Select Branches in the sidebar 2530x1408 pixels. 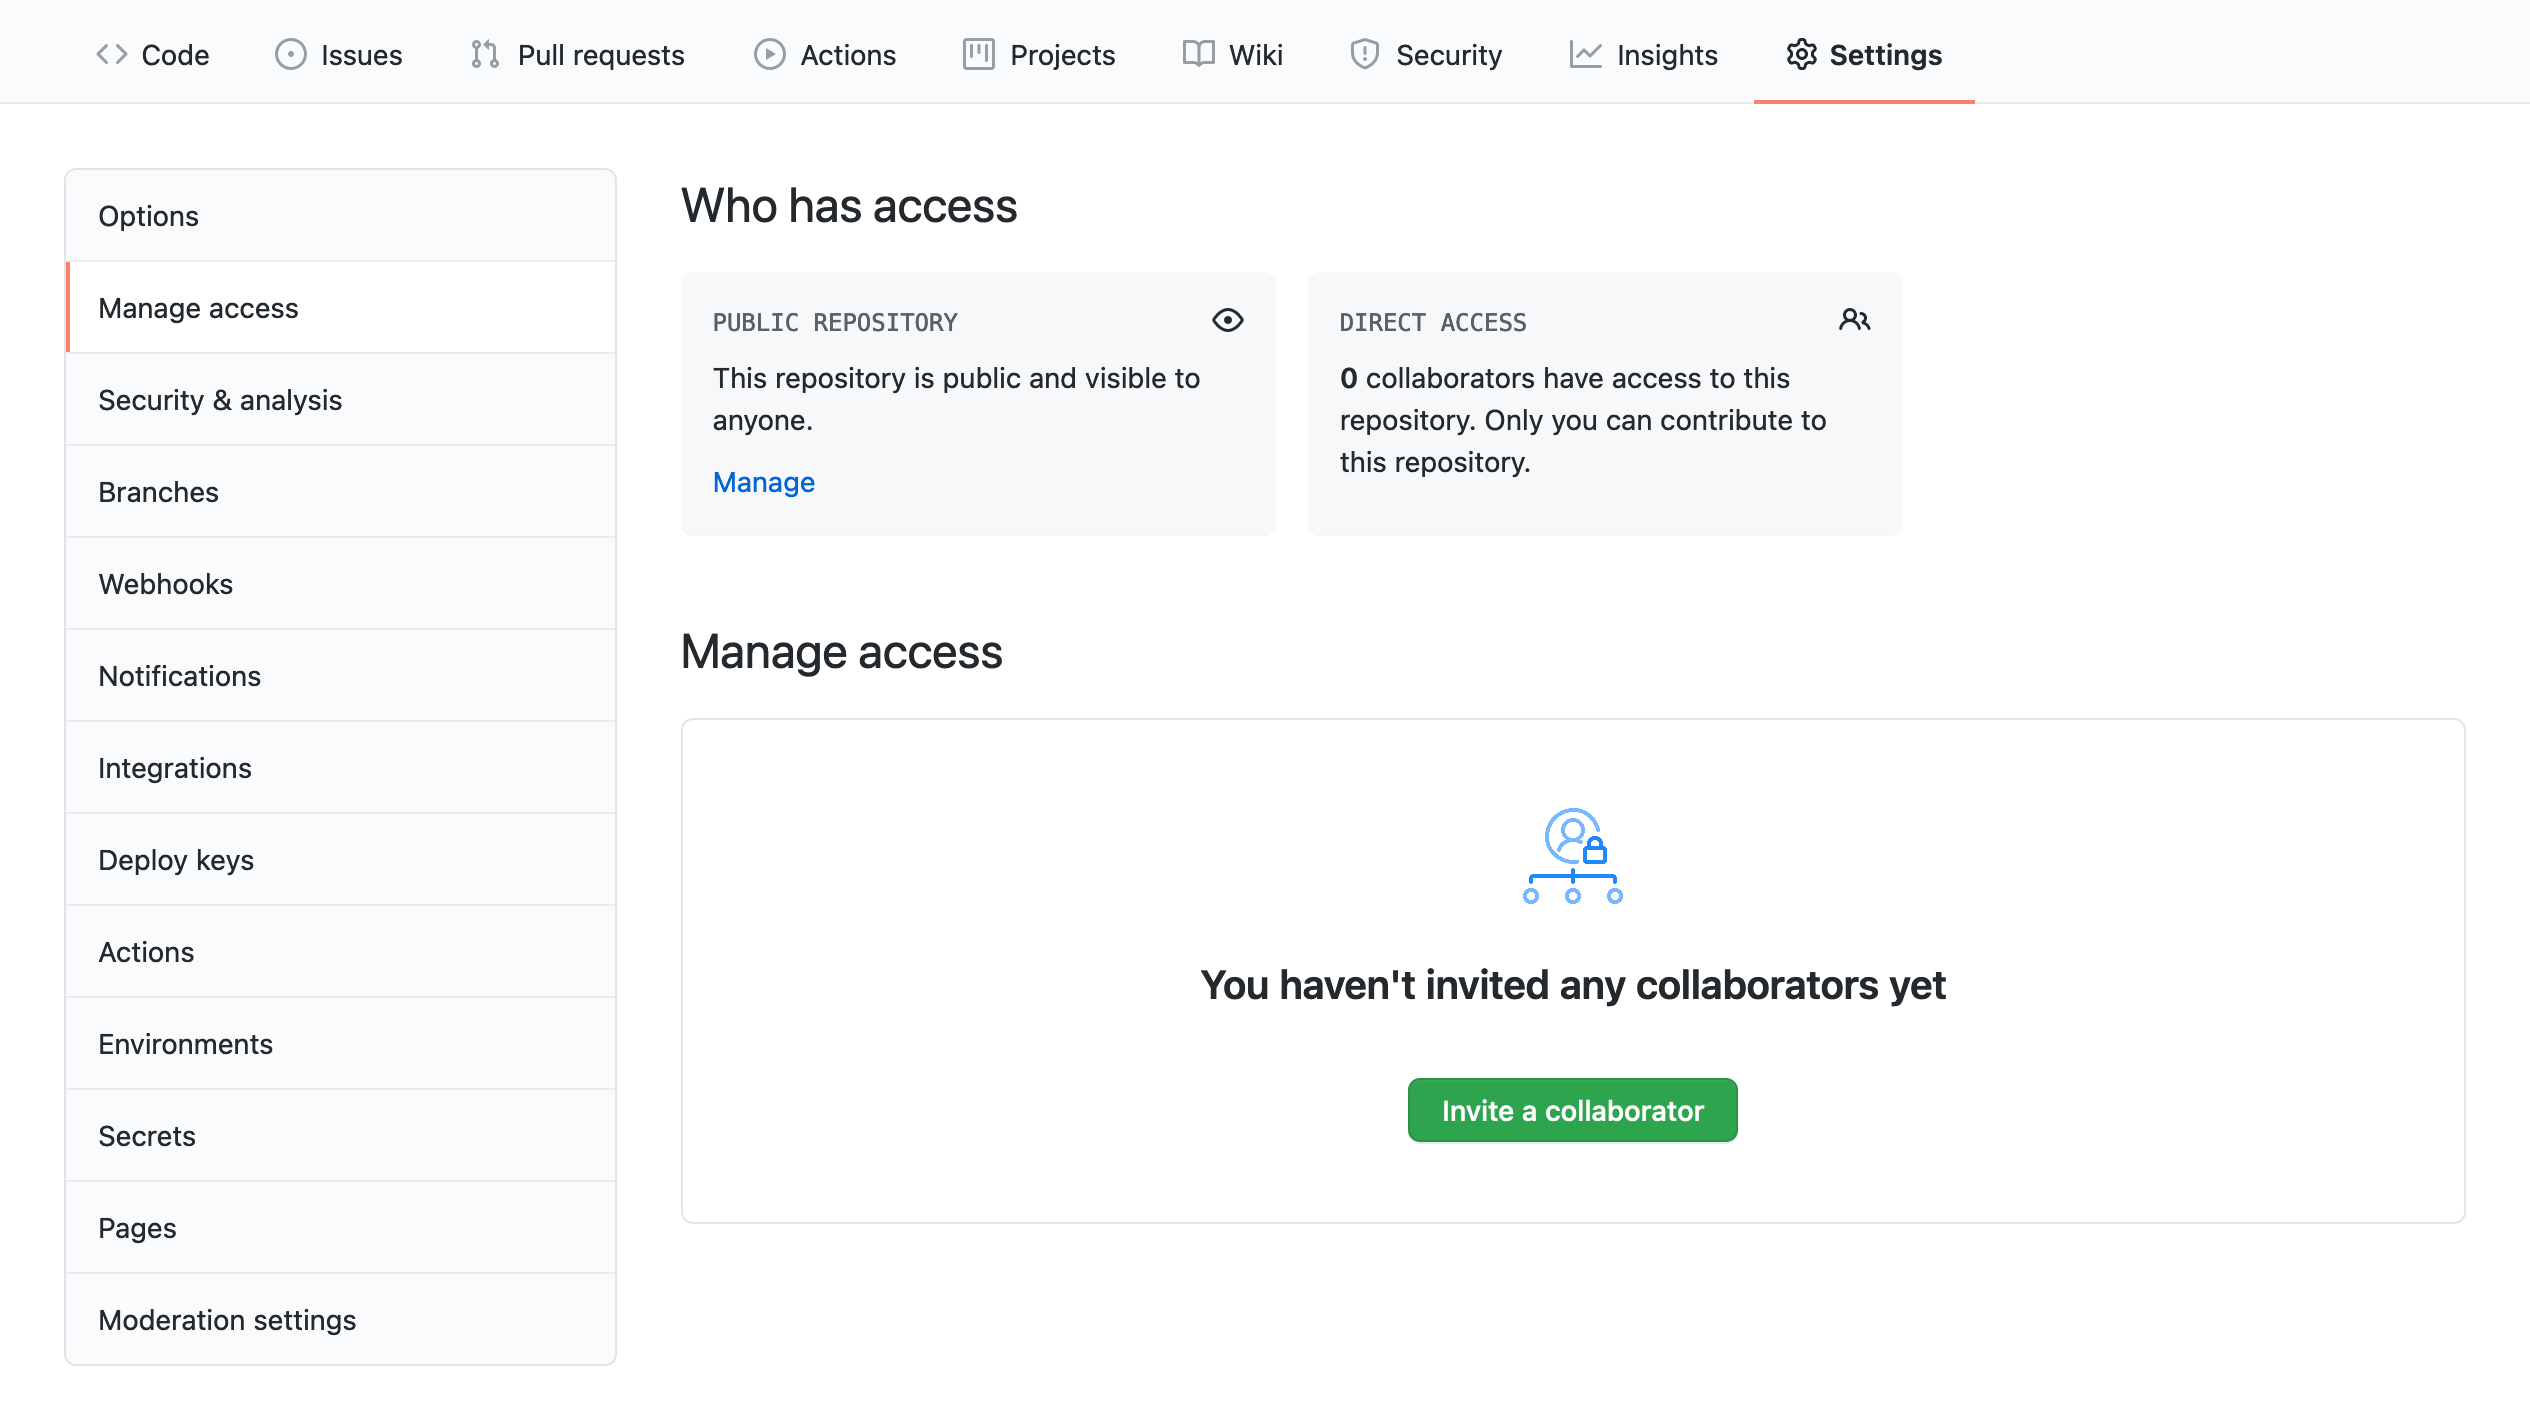point(158,492)
